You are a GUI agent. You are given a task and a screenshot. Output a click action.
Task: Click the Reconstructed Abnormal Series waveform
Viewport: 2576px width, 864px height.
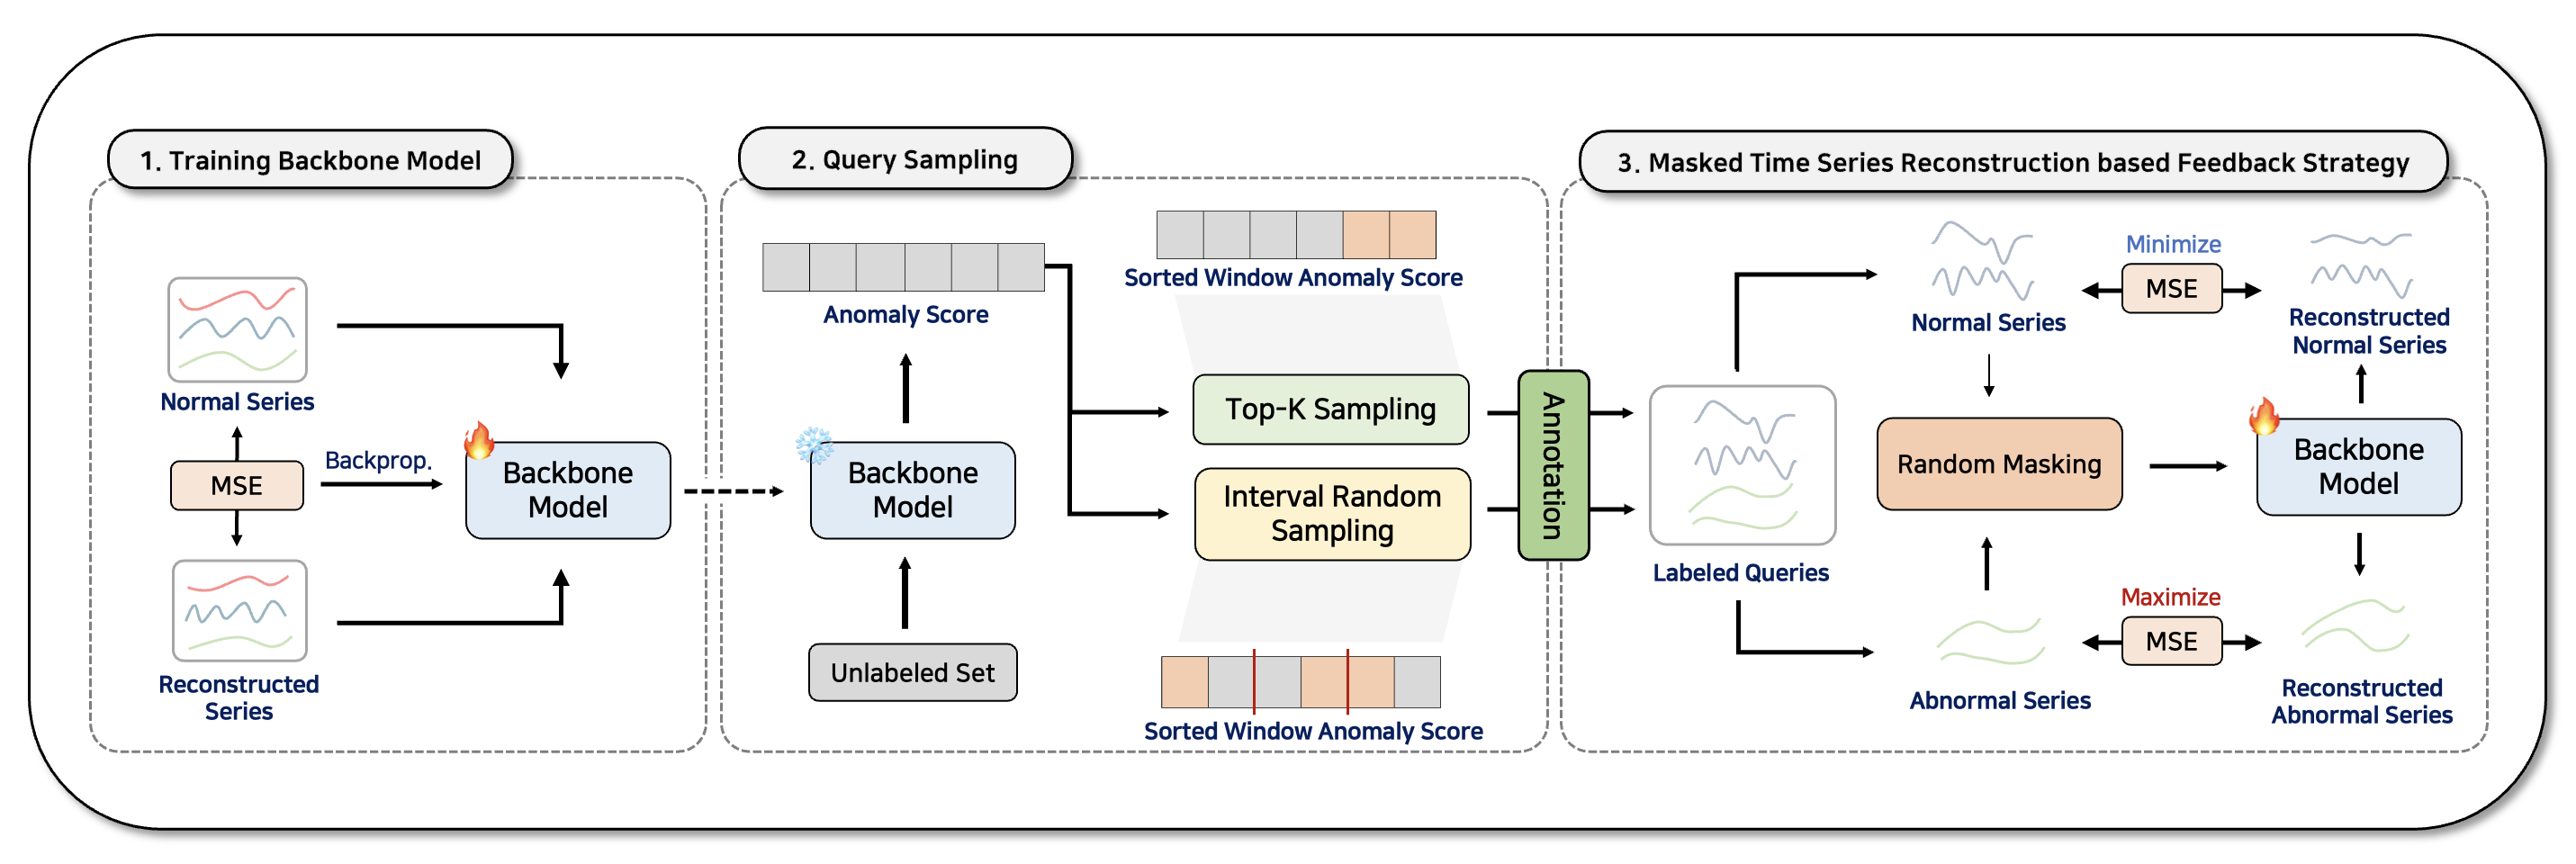2355,627
